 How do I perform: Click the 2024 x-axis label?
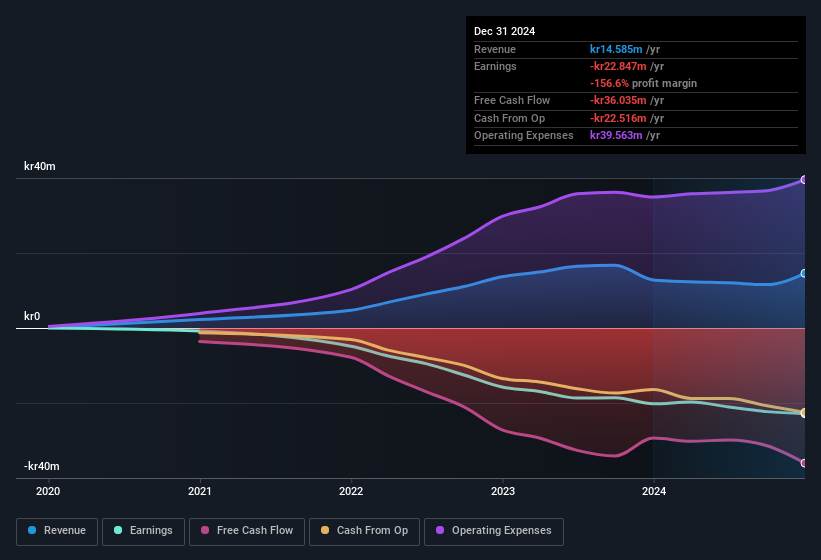(654, 491)
